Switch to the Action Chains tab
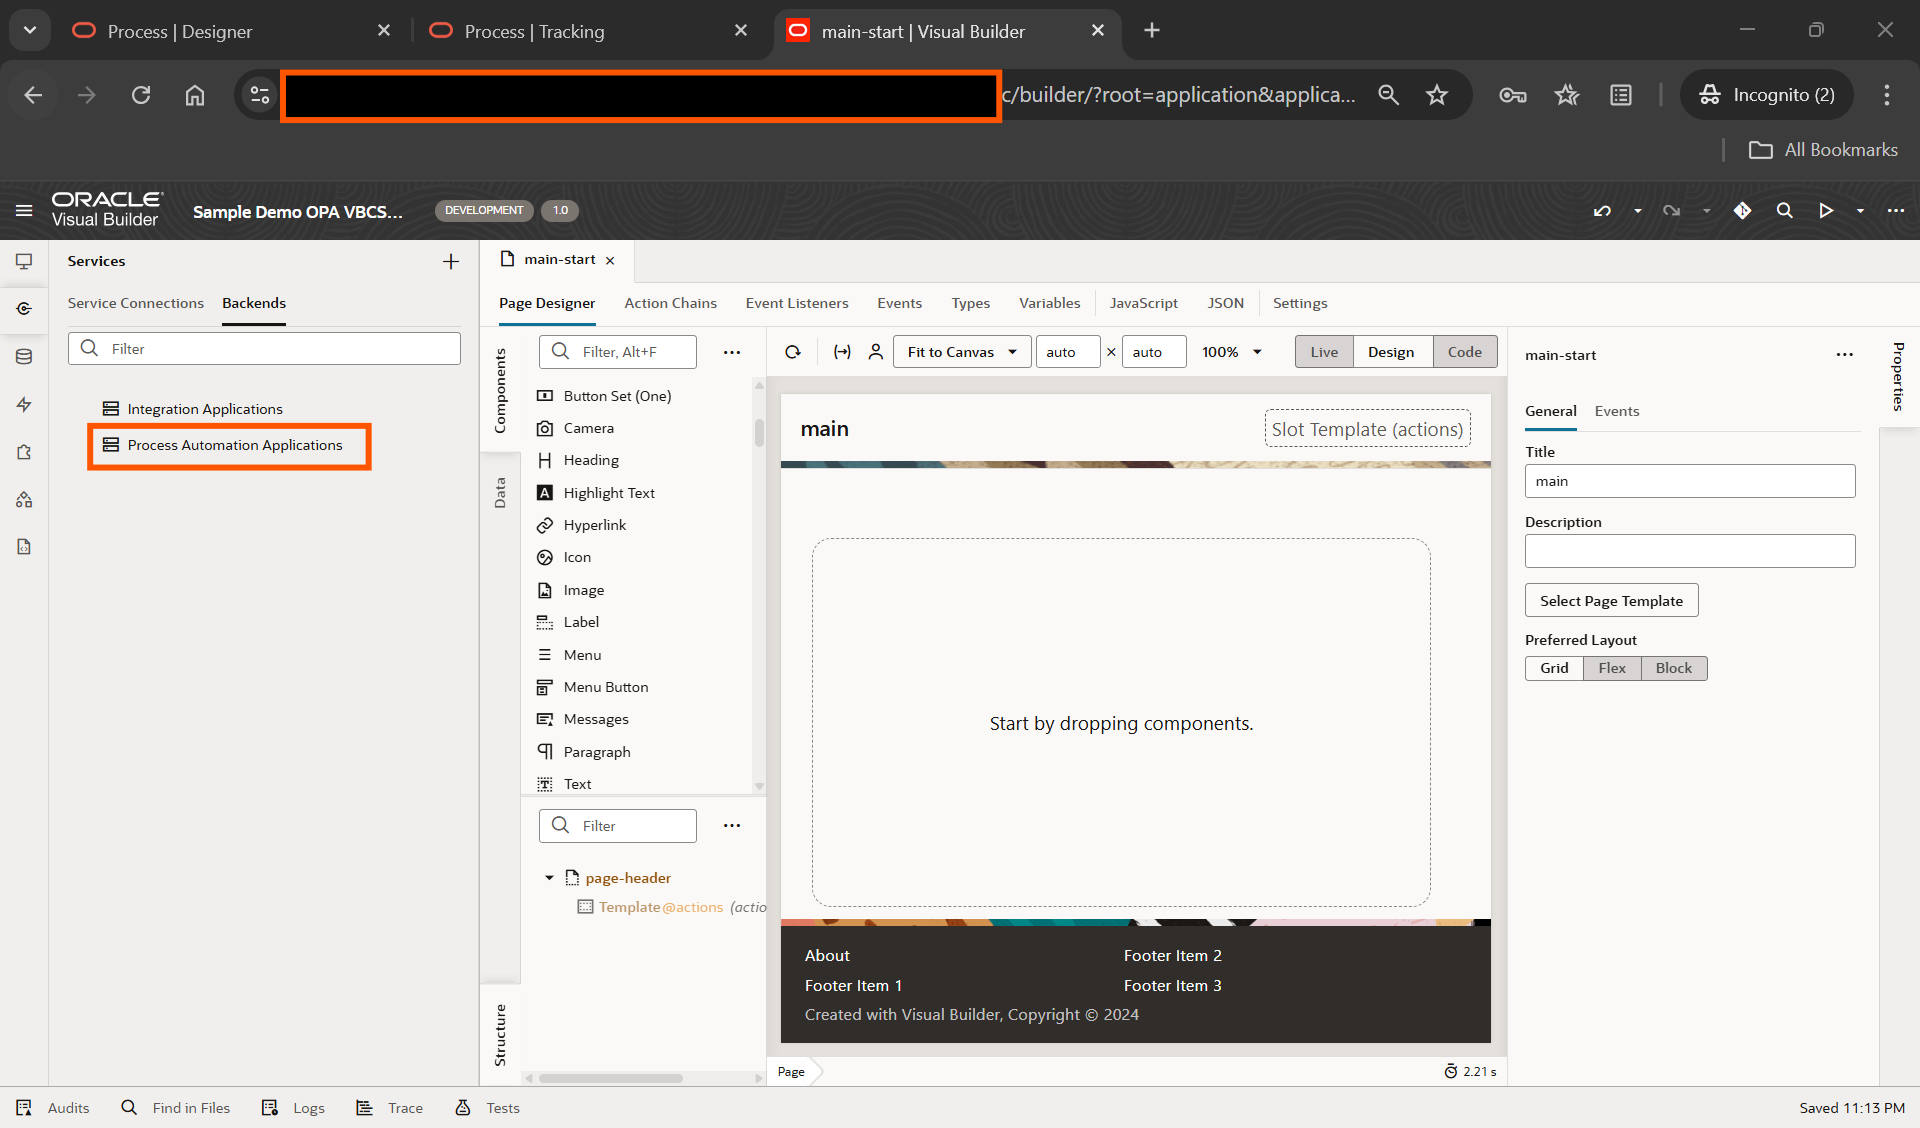This screenshot has height=1128, width=1920. [671, 303]
